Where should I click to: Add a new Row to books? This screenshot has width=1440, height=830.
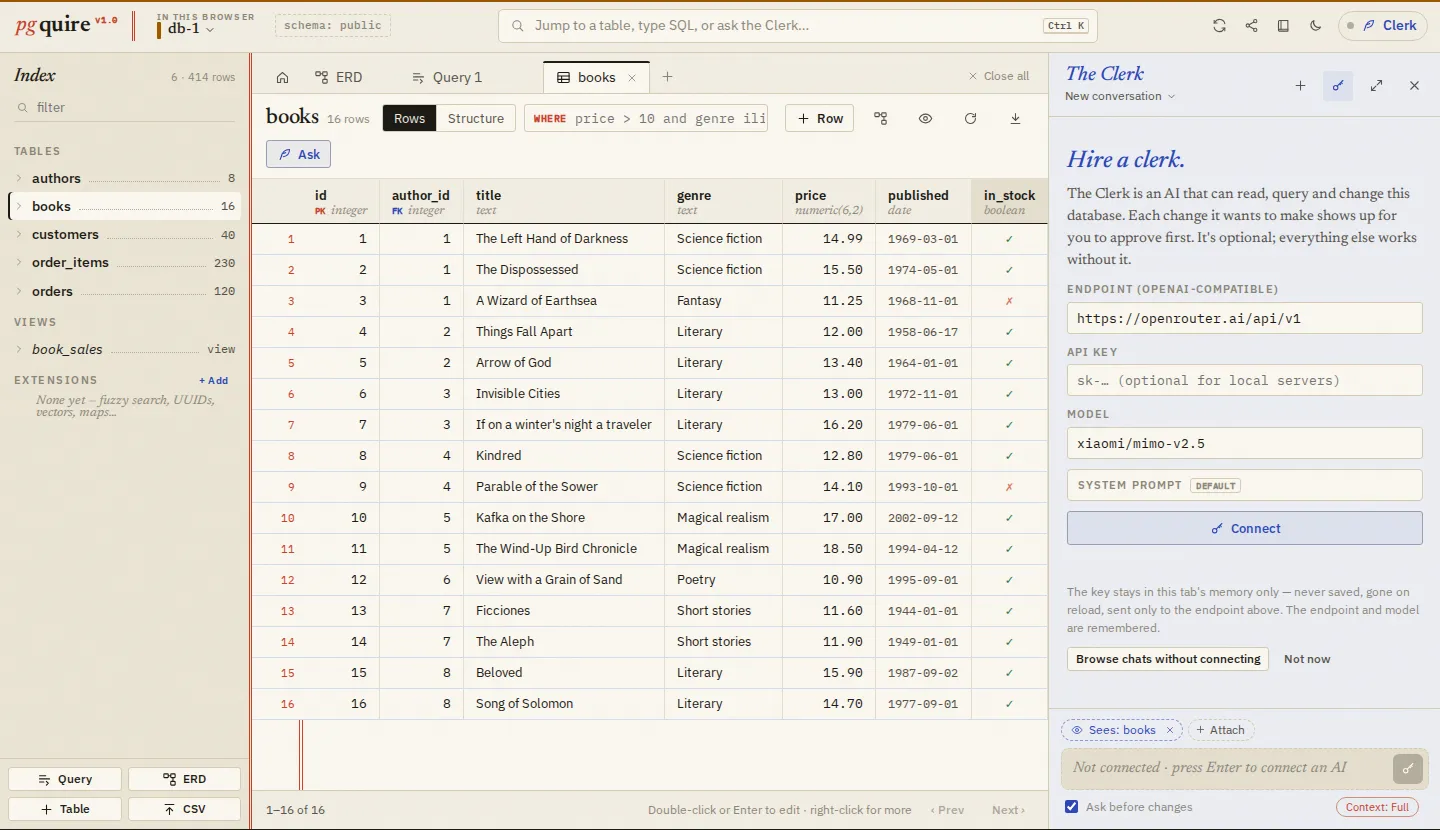pyautogui.click(x=819, y=118)
